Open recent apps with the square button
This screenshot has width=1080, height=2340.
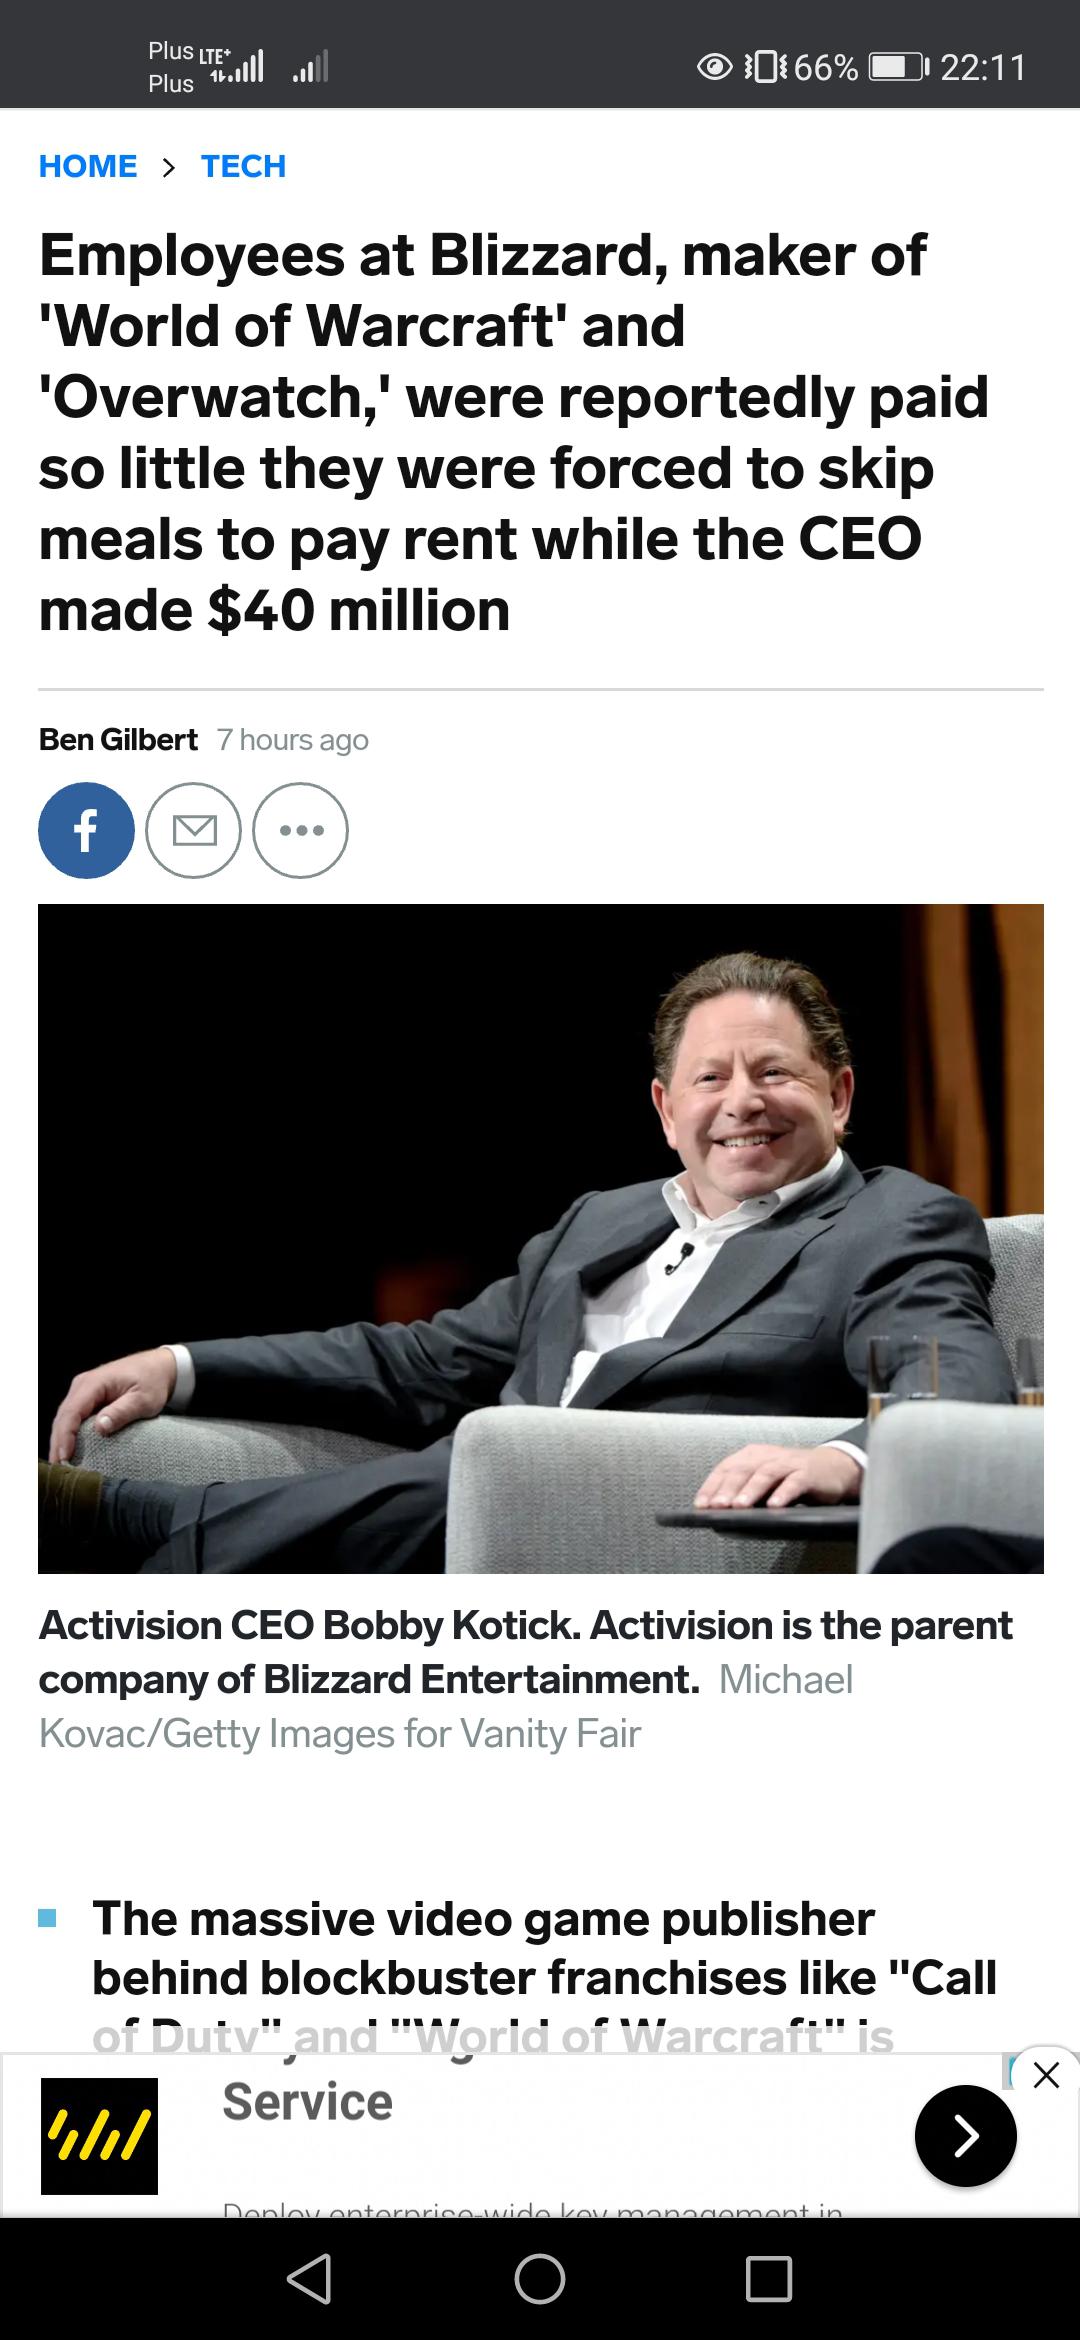769,2279
